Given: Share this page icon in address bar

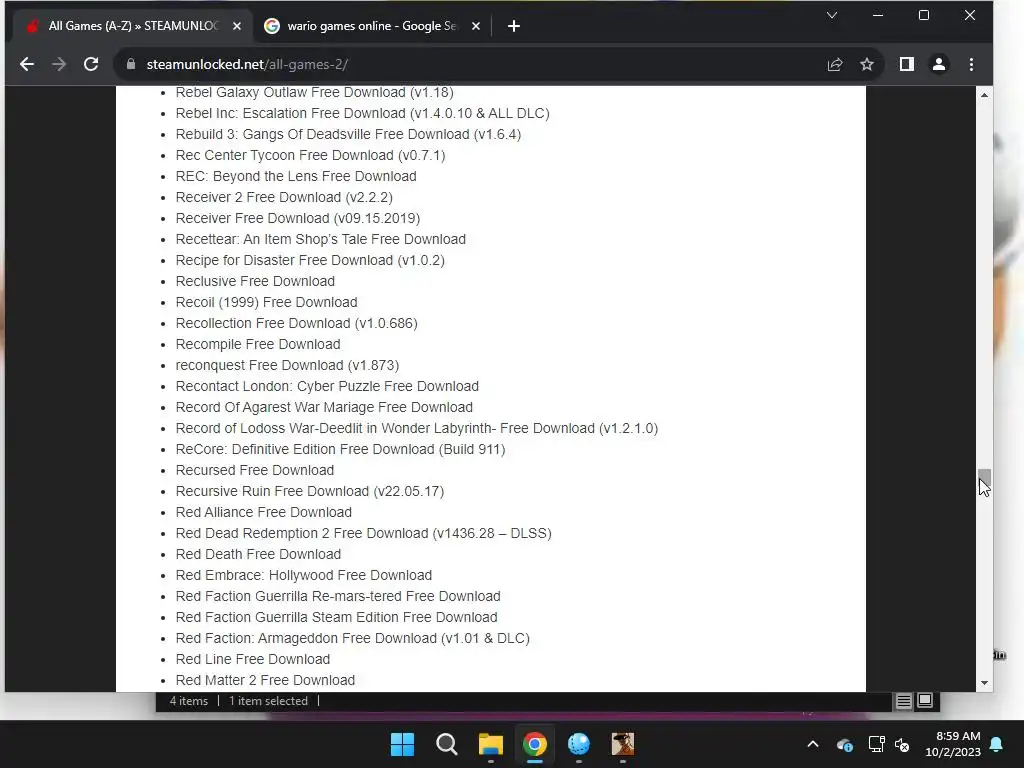Looking at the screenshot, I should click(x=835, y=64).
